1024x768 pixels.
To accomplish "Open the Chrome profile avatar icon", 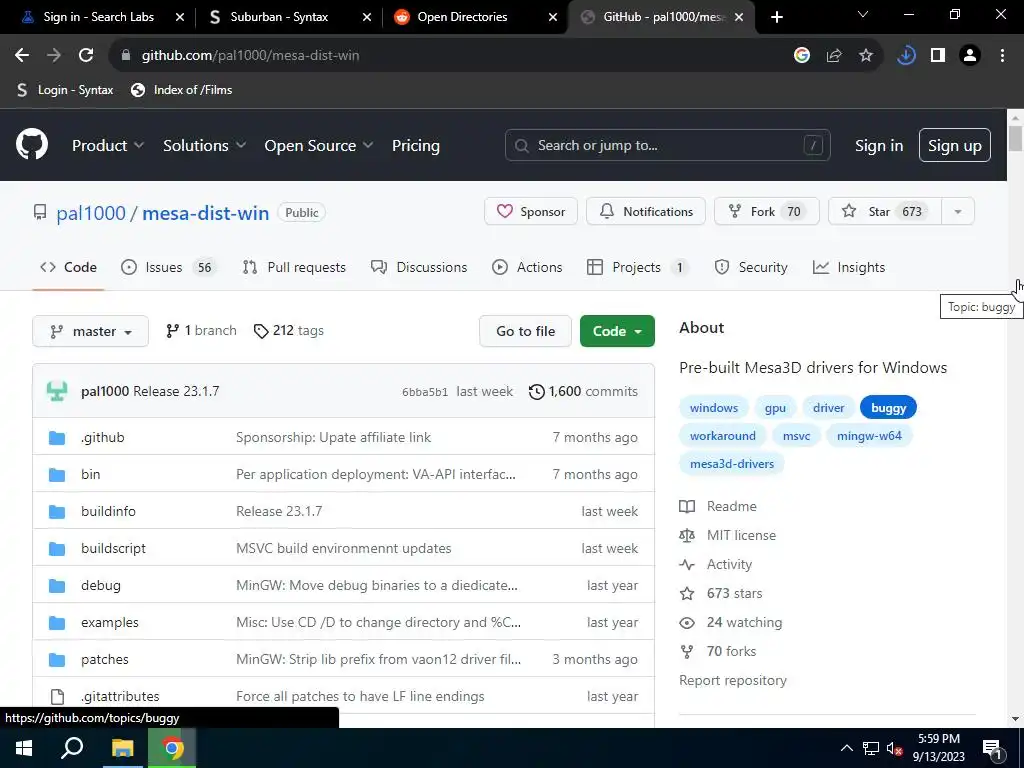I will [970, 56].
